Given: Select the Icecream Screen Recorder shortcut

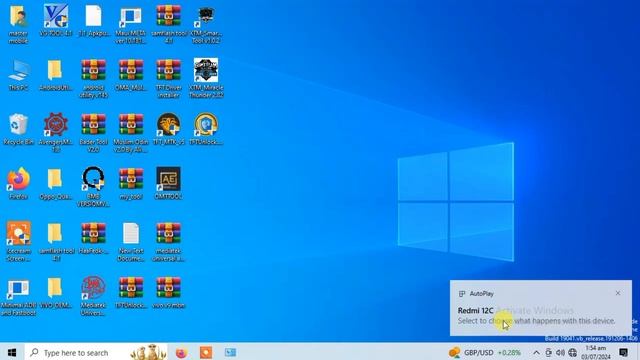Looking at the screenshot, I should pyautogui.click(x=18, y=233).
